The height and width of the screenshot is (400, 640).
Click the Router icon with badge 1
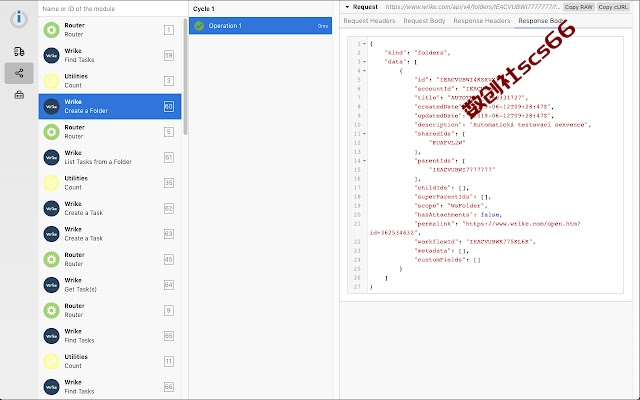pyautogui.click(x=51, y=30)
